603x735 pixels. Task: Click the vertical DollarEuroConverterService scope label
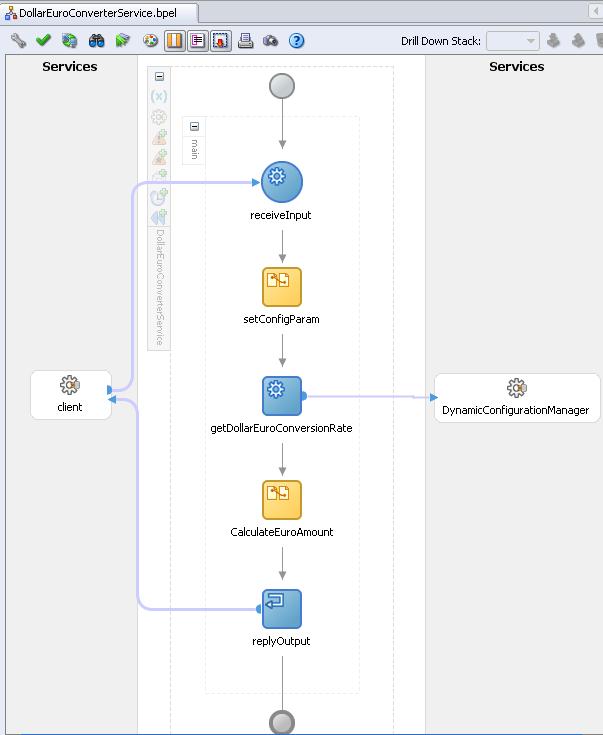(x=159, y=287)
